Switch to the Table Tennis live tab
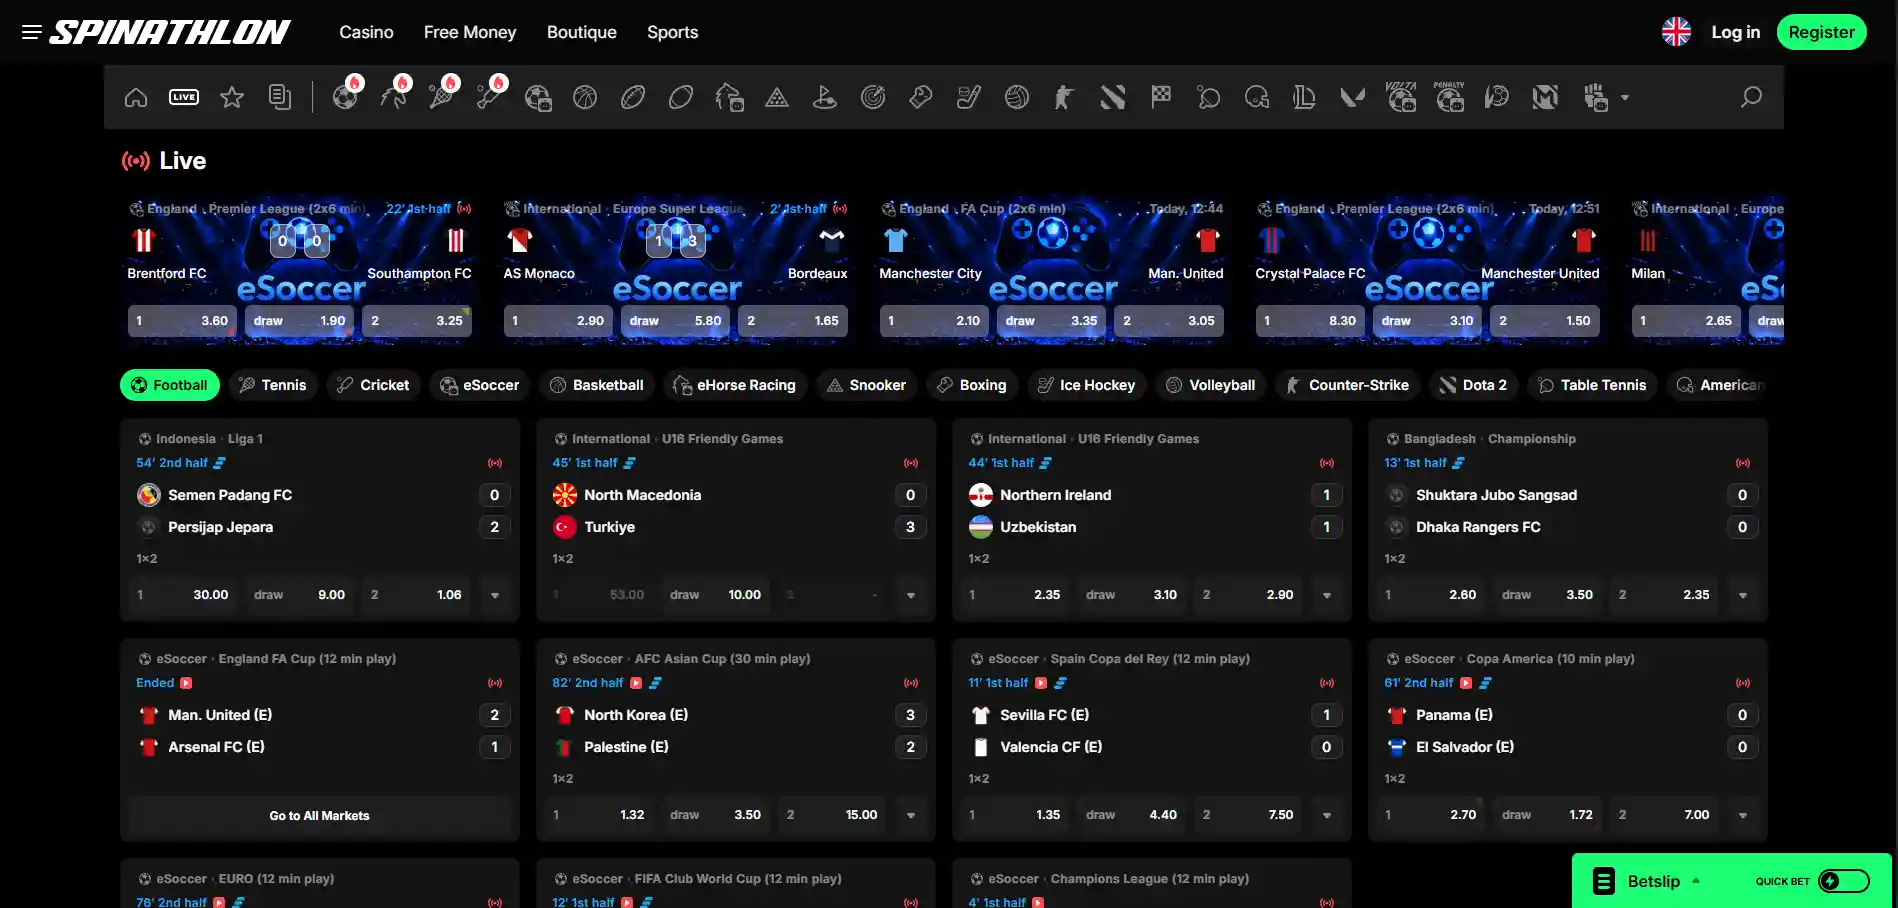The image size is (1898, 908). tap(1592, 385)
